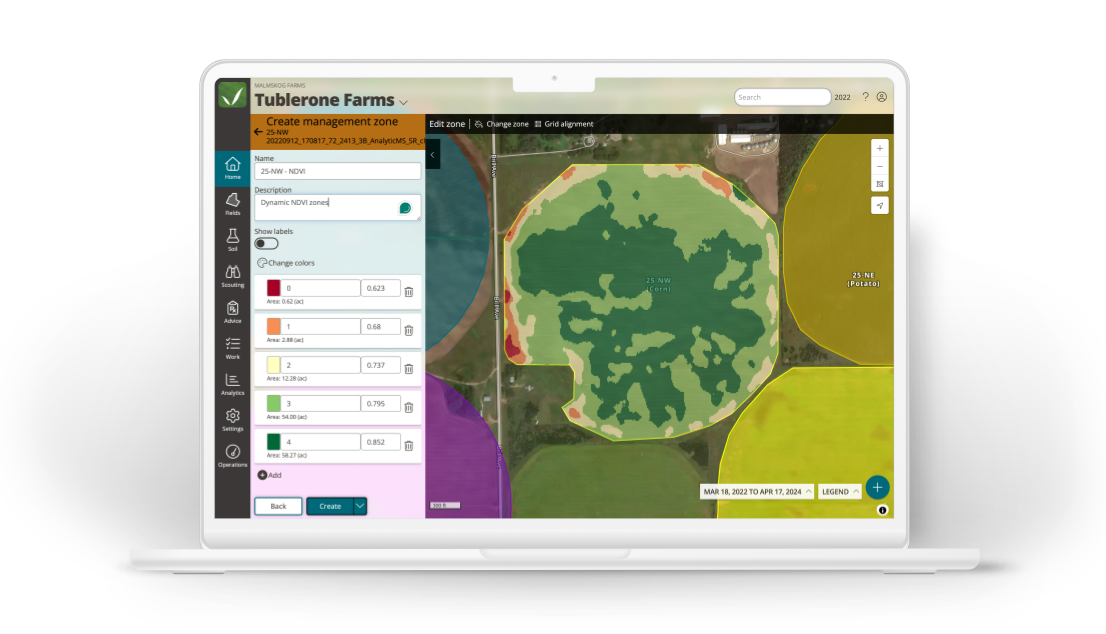Pick the red zone 0 color swatch
The height and width of the screenshot is (634, 1106).
[x=274, y=288]
